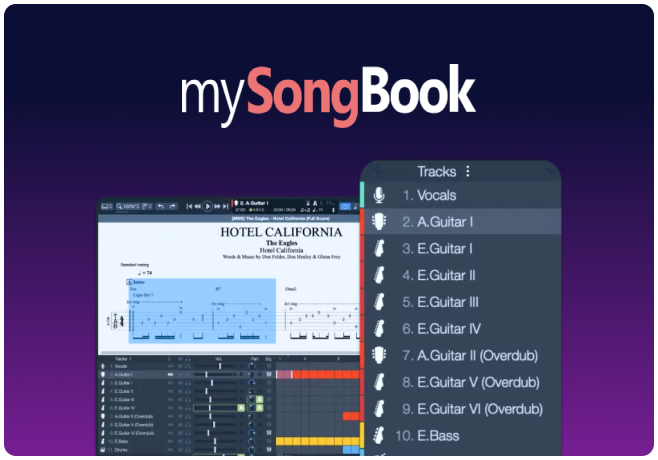
Task: Toggle visibility eye for A.Guitar I track
Action: pyautogui.click(x=170, y=375)
